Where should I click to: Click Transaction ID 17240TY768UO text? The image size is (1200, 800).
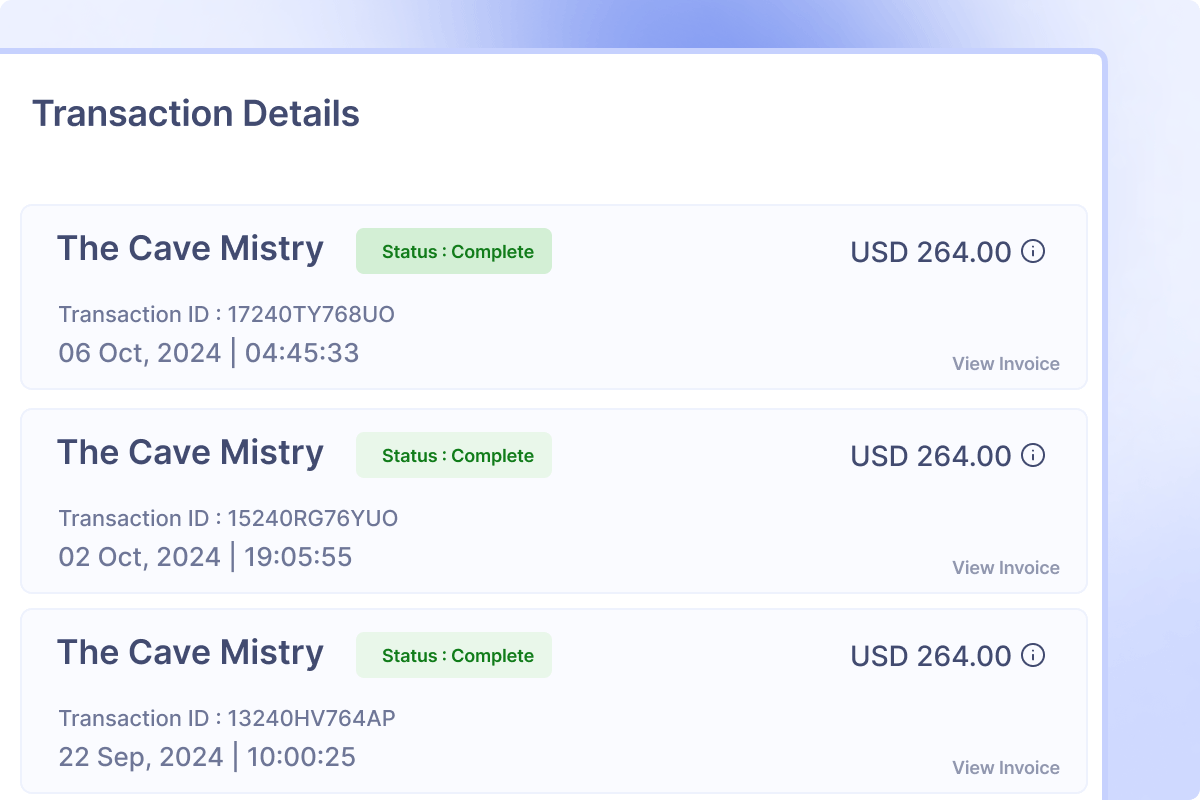click(x=227, y=314)
